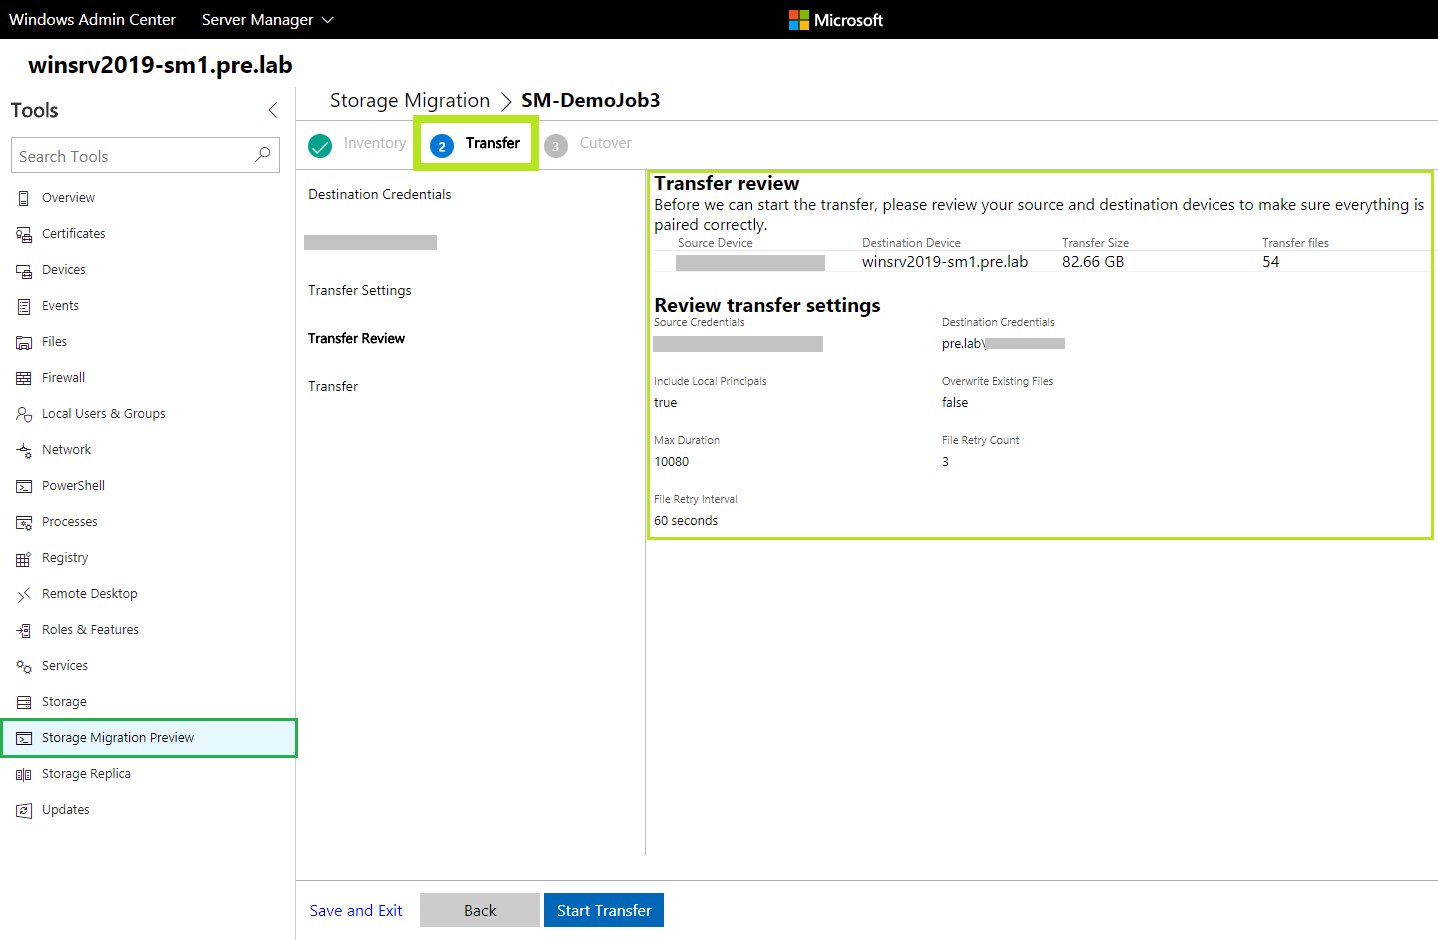Click the Max Duration value 10080
1438x940 pixels.
click(x=672, y=462)
